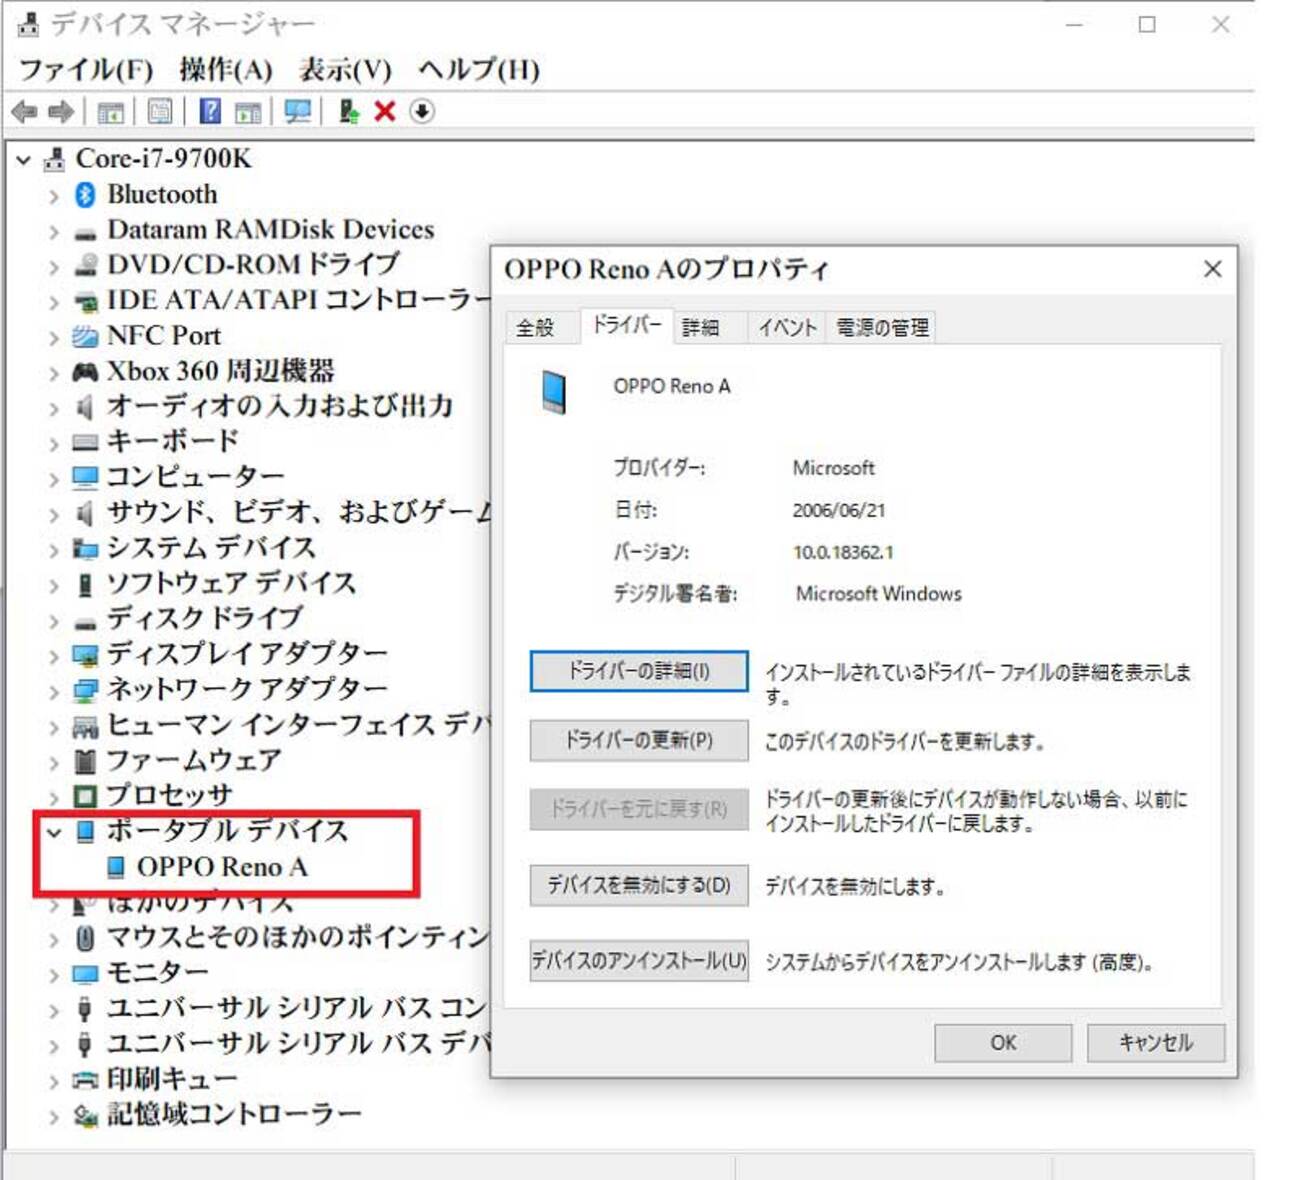Click the DVD/CD-ROM ドライブ disc icon

tap(86, 266)
